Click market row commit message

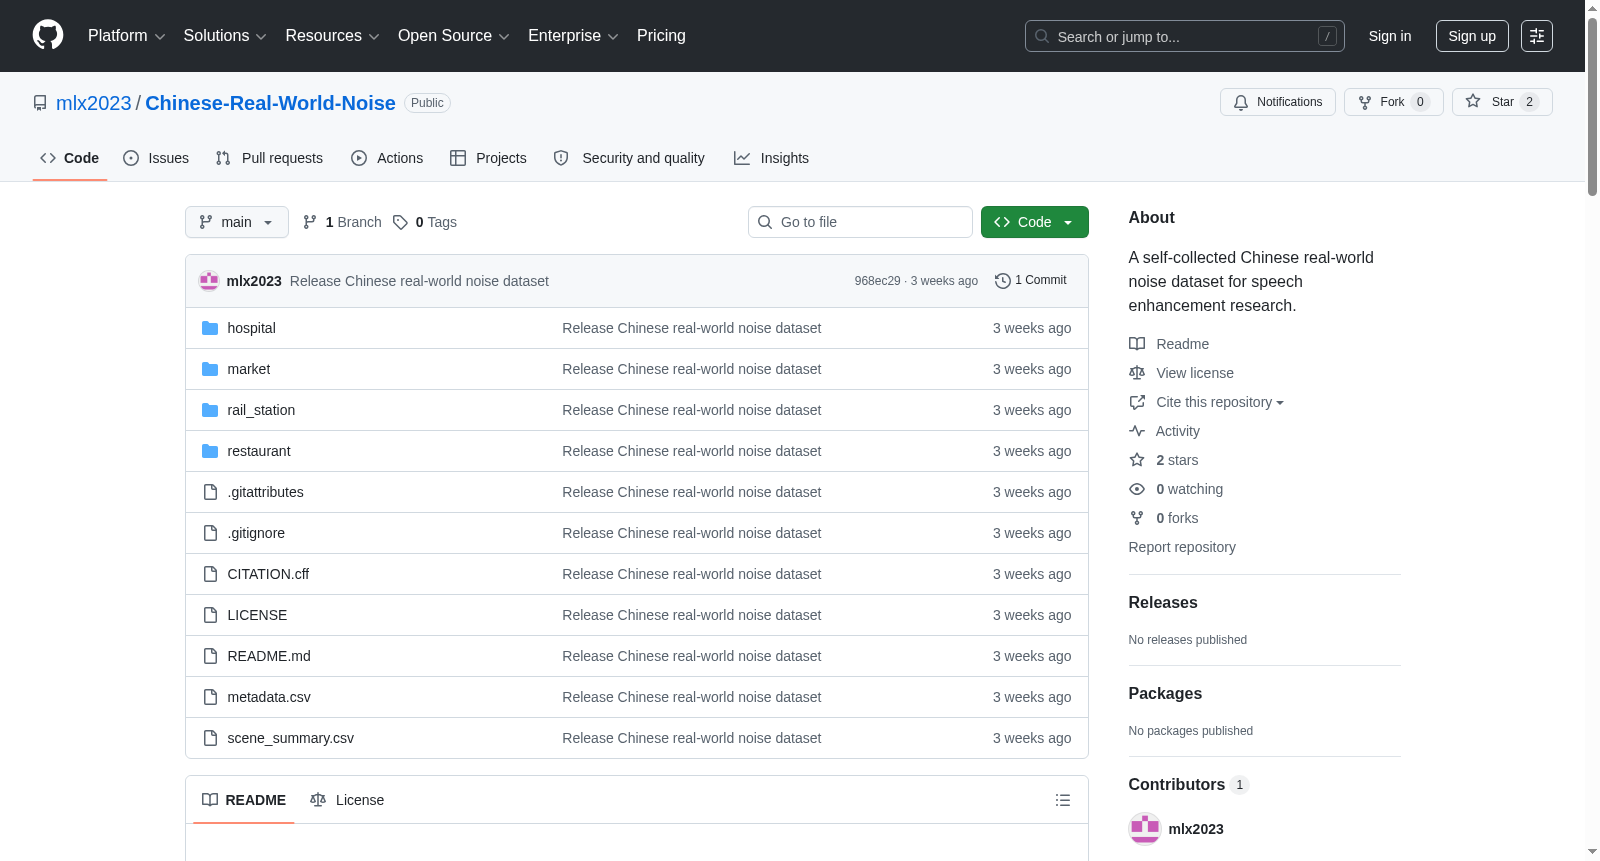692,369
